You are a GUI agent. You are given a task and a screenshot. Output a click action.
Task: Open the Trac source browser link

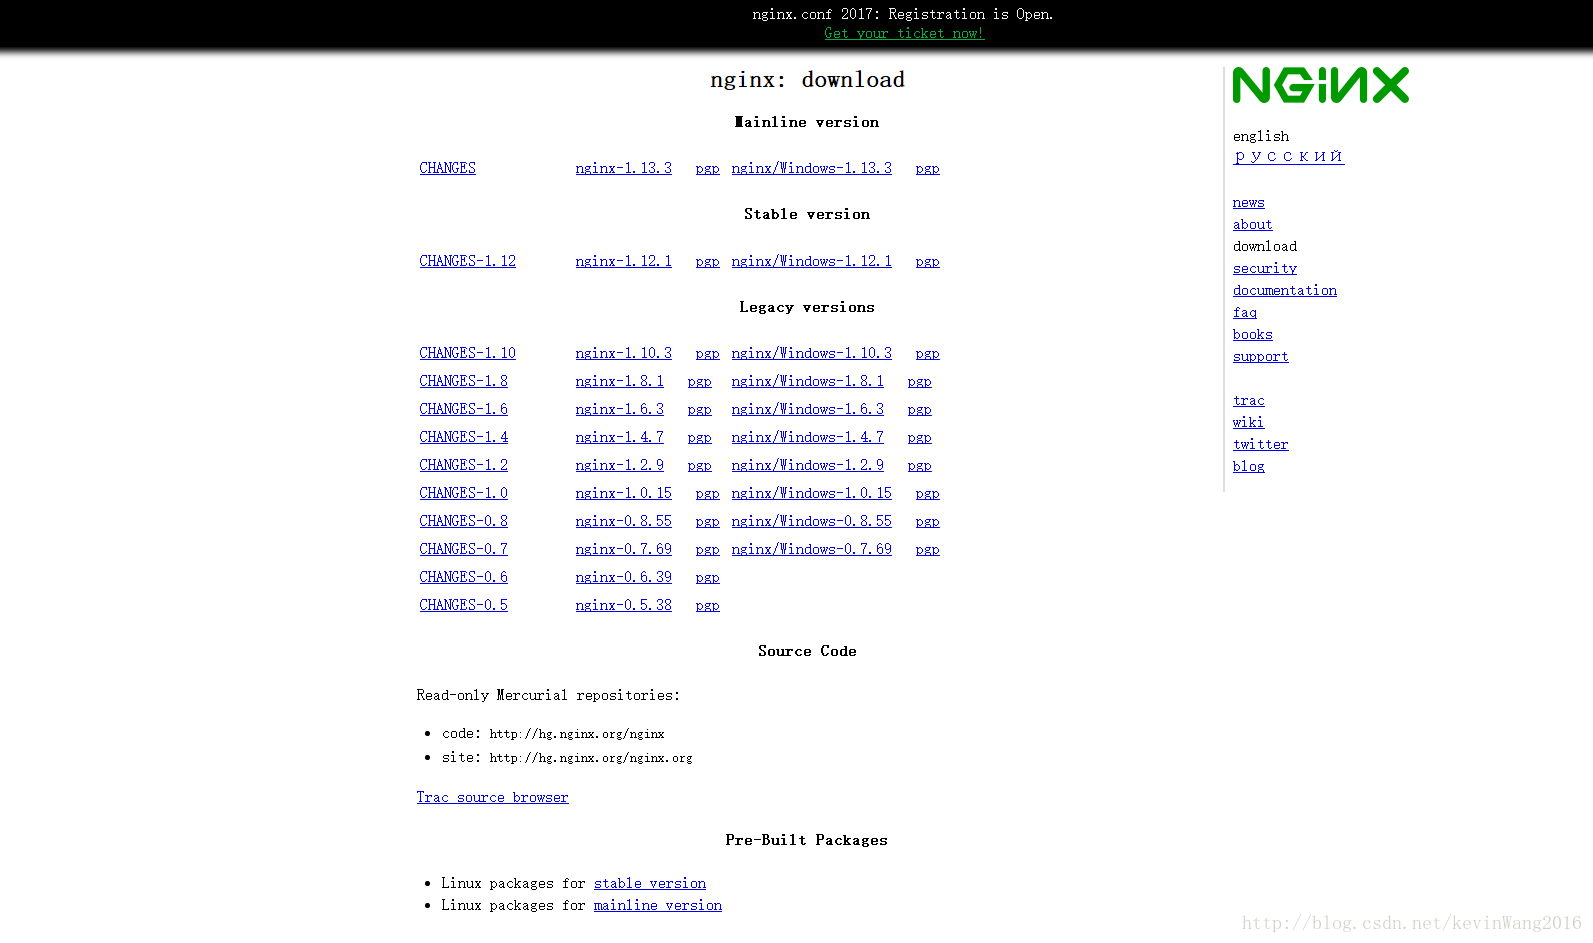(x=492, y=797)
